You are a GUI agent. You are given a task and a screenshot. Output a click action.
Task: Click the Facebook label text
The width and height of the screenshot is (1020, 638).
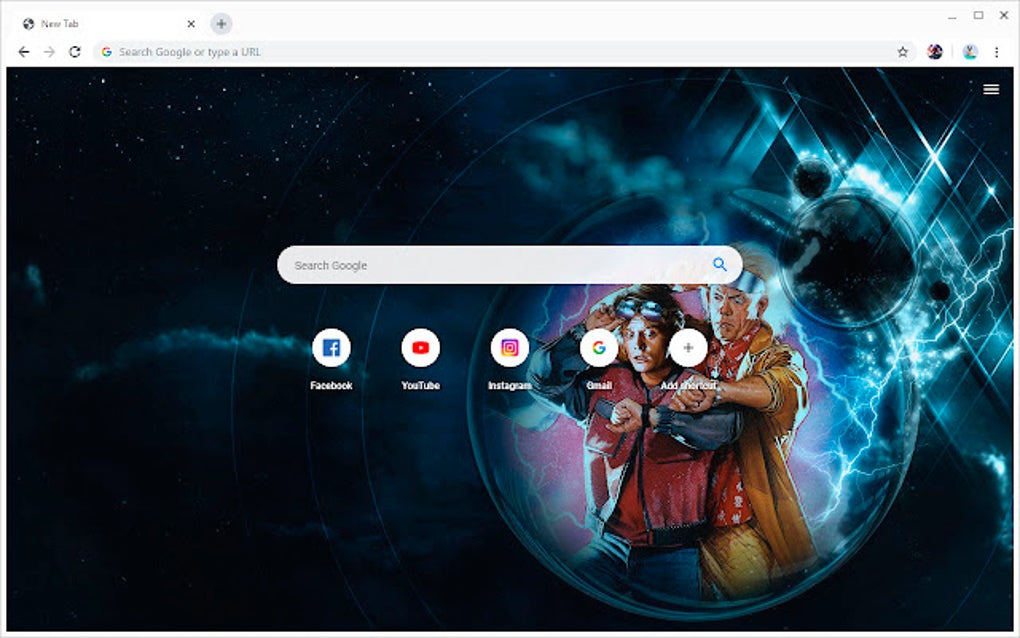click(x=331, y=386)
